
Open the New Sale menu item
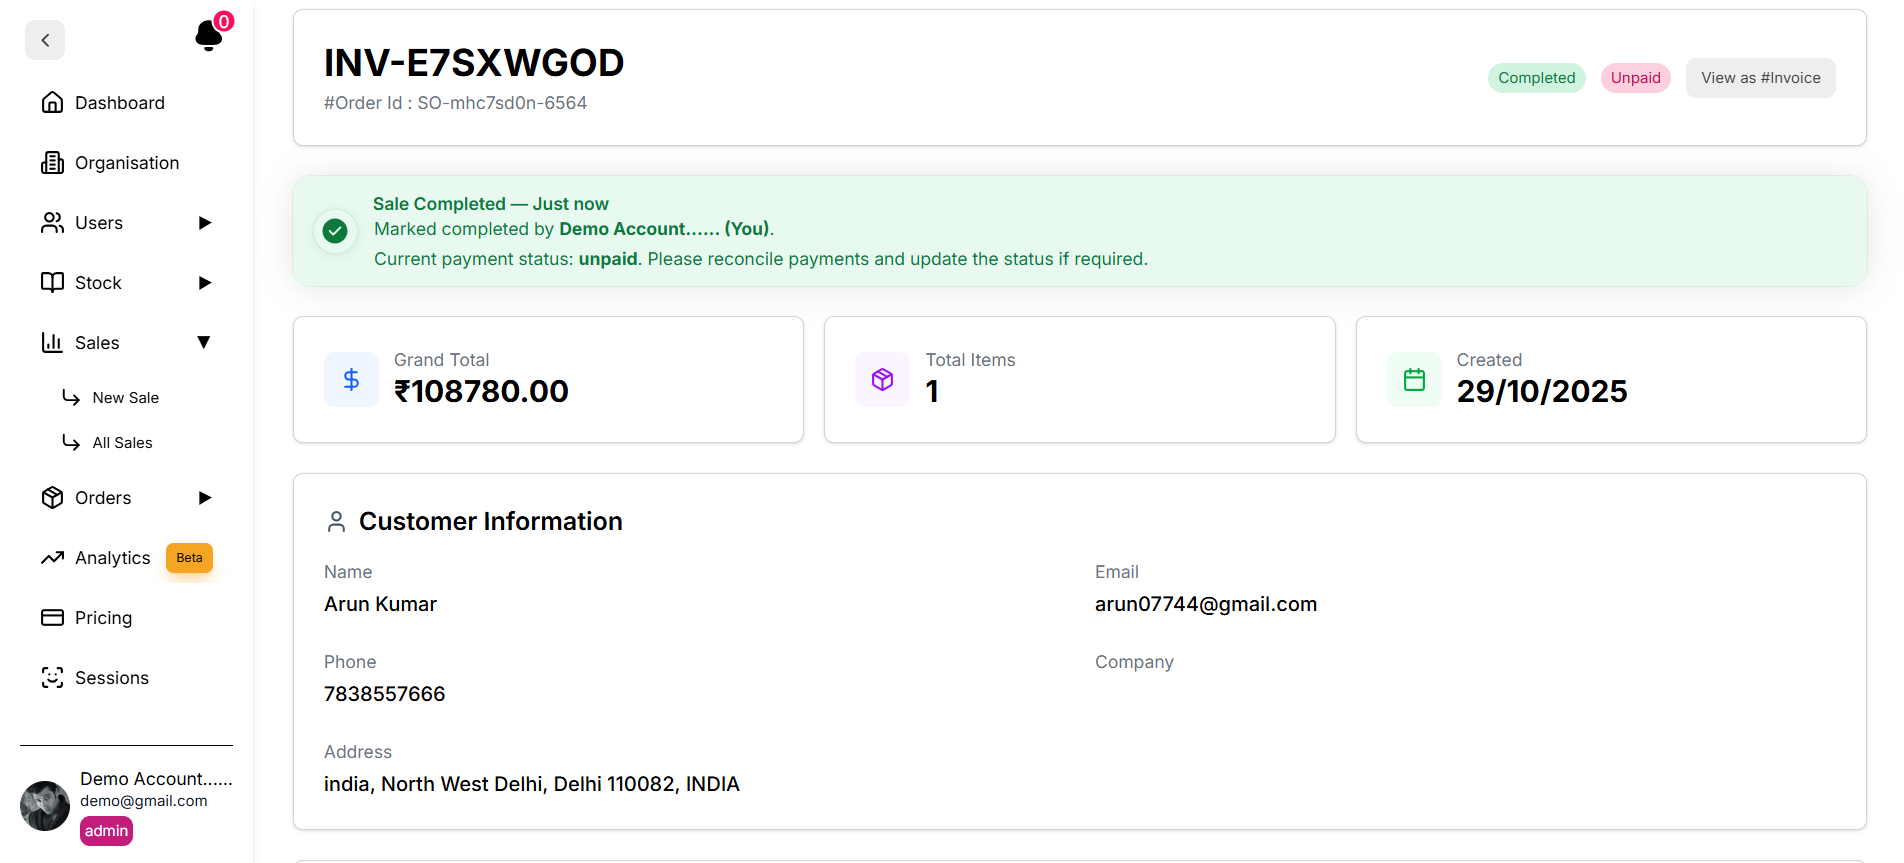(x=125, y=398)
